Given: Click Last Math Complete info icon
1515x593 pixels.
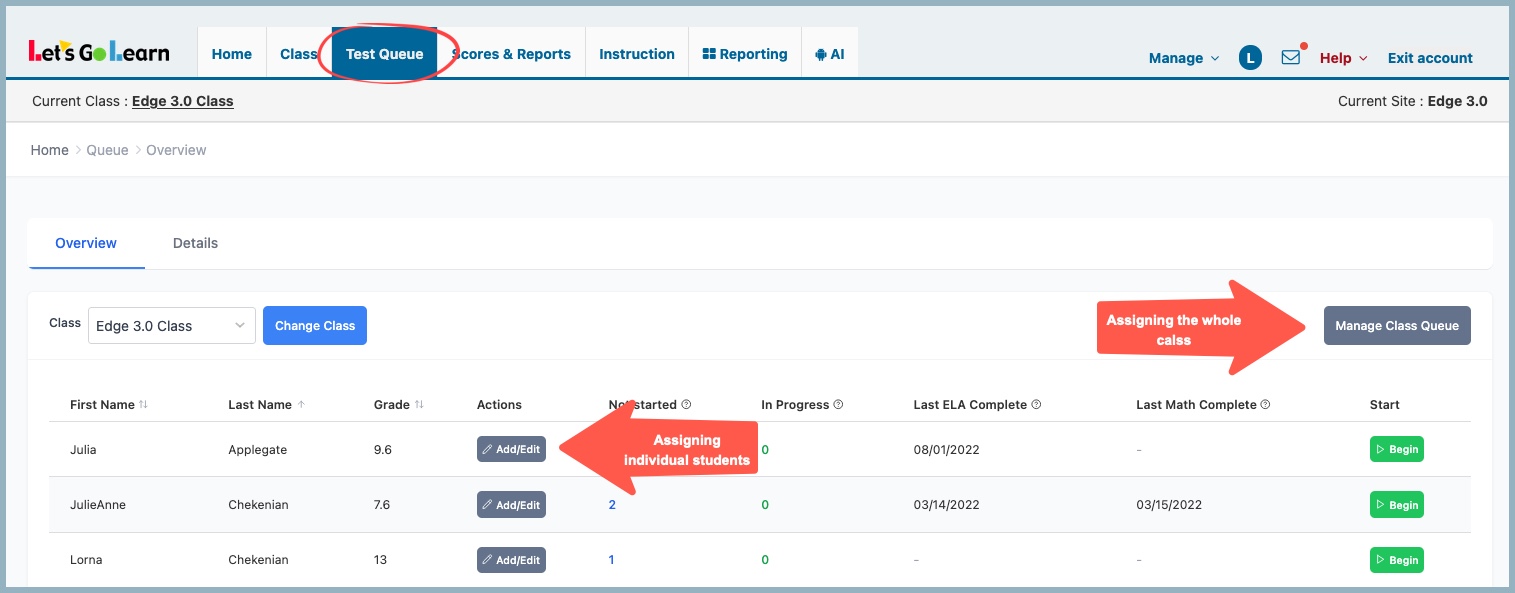Looking at the screenshot, I should (1265, 405).
